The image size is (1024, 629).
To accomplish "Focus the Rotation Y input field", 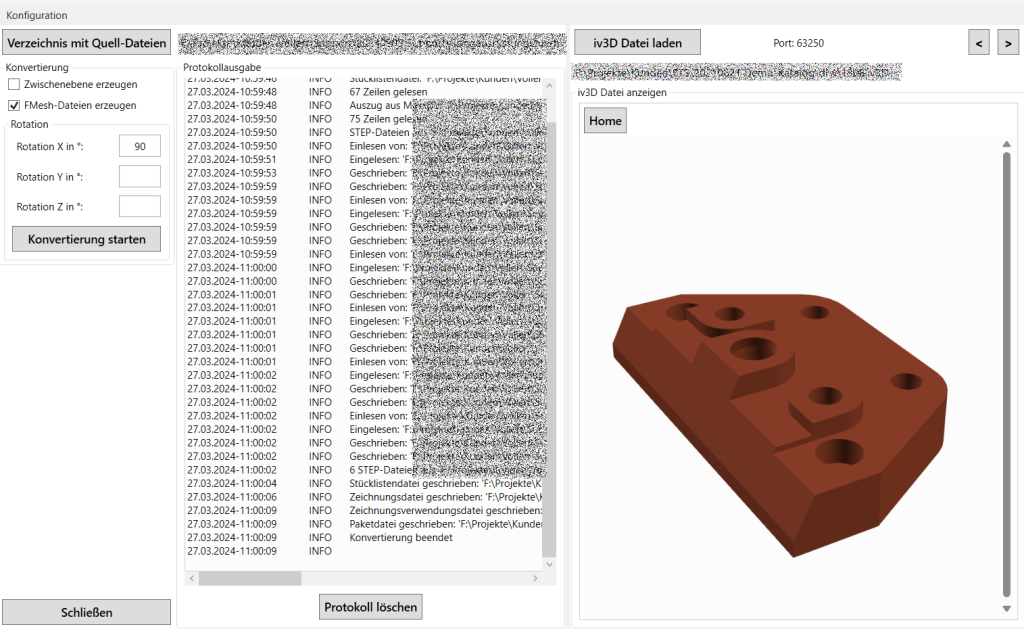I will [x=139, y=177].
